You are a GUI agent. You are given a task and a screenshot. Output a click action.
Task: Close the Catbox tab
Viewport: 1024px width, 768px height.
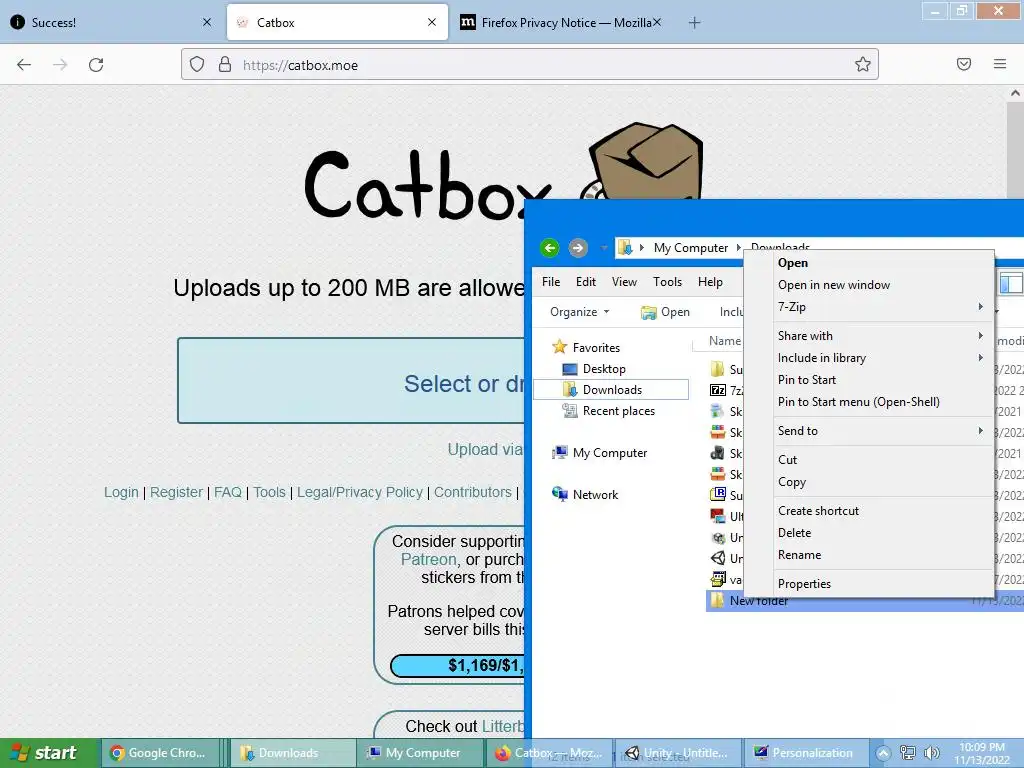coord(432,22)
